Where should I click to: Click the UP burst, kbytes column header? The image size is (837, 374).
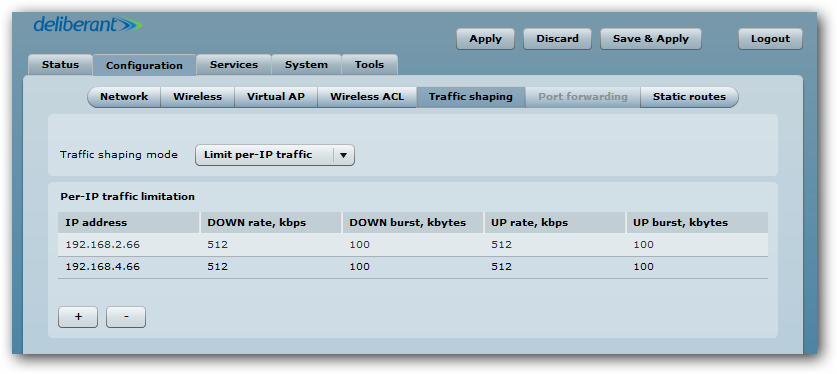[697, 222]
